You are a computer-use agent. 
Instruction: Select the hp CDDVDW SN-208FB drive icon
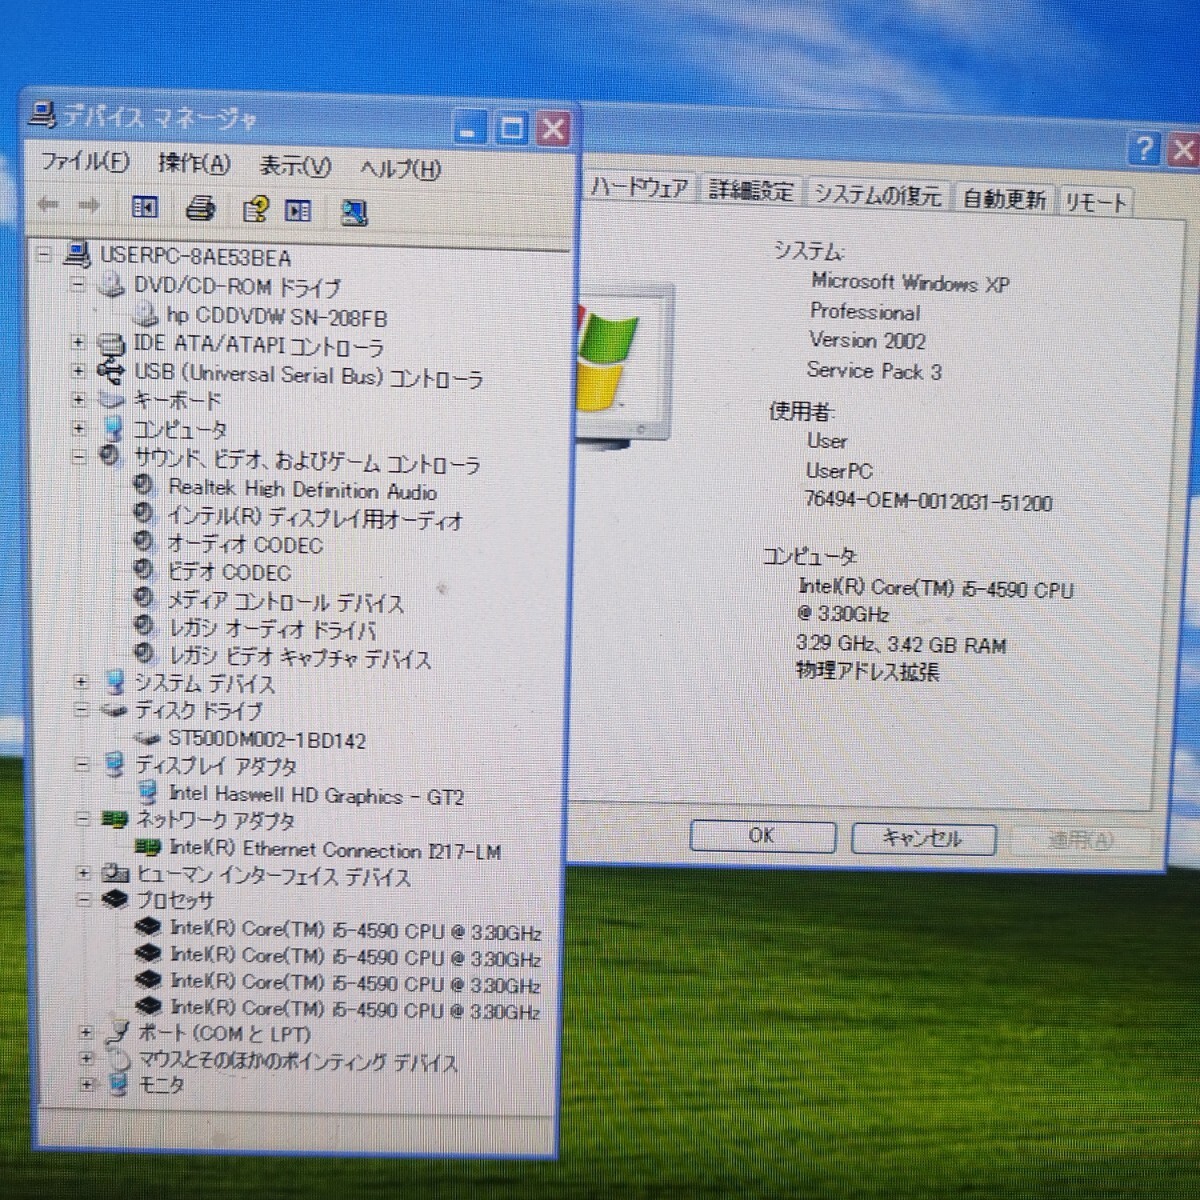point(146,315)
